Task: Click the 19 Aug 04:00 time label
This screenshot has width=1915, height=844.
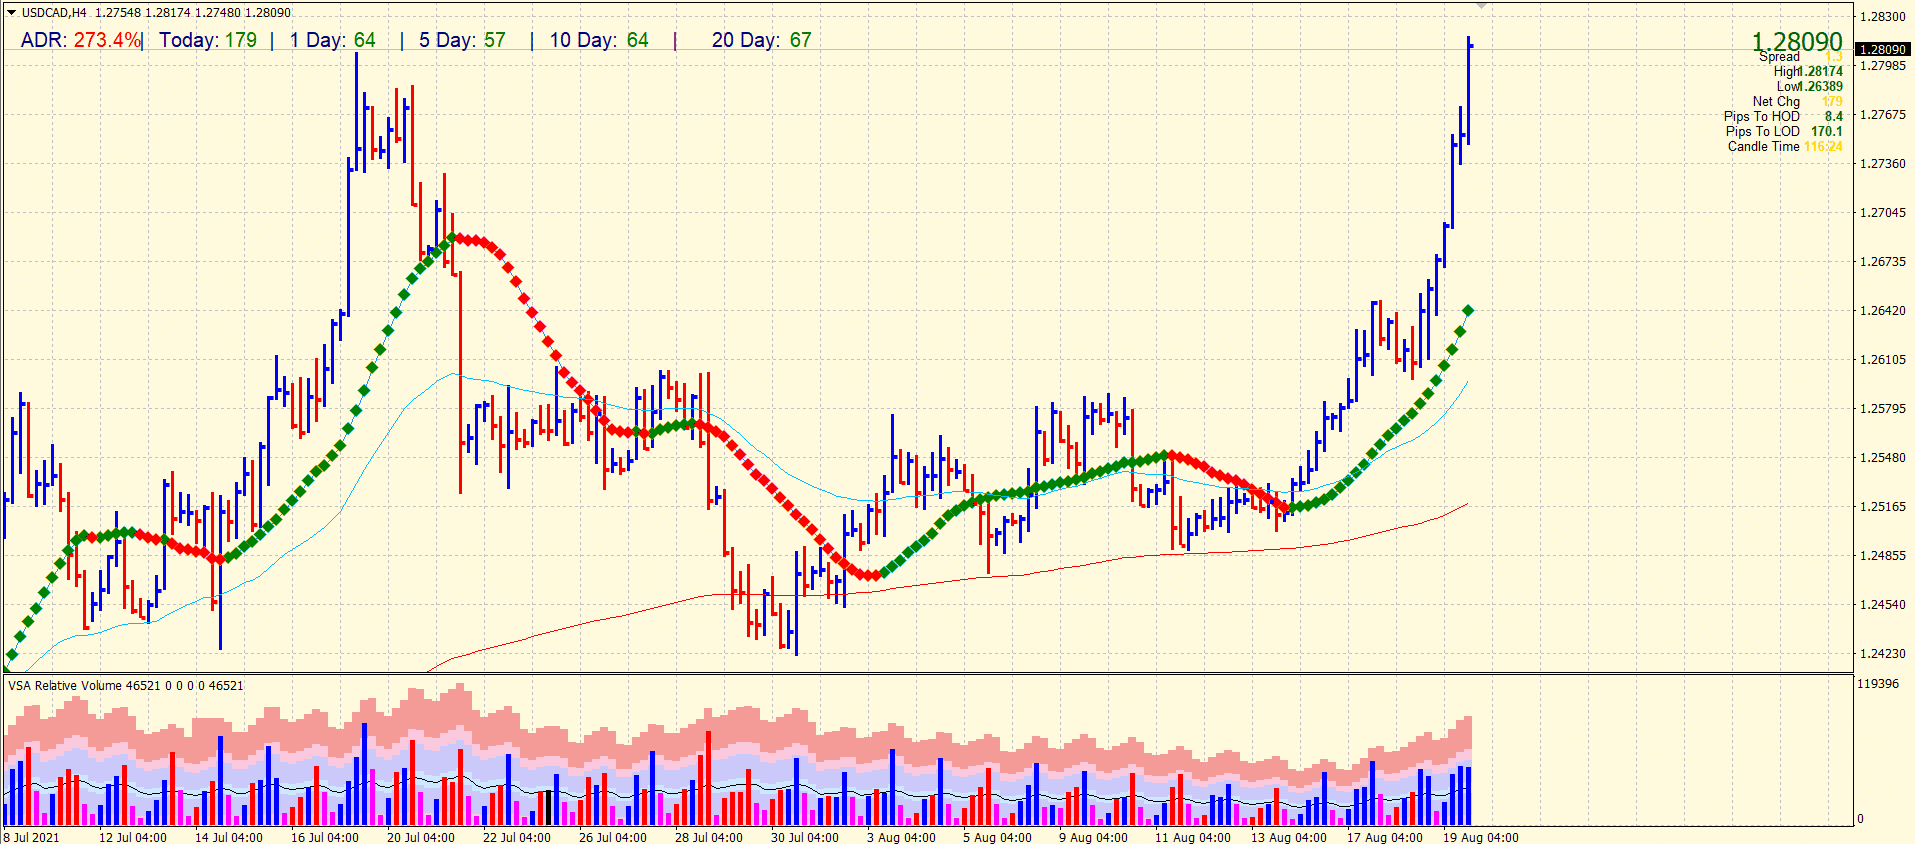Action: [x=1481, y=837]
